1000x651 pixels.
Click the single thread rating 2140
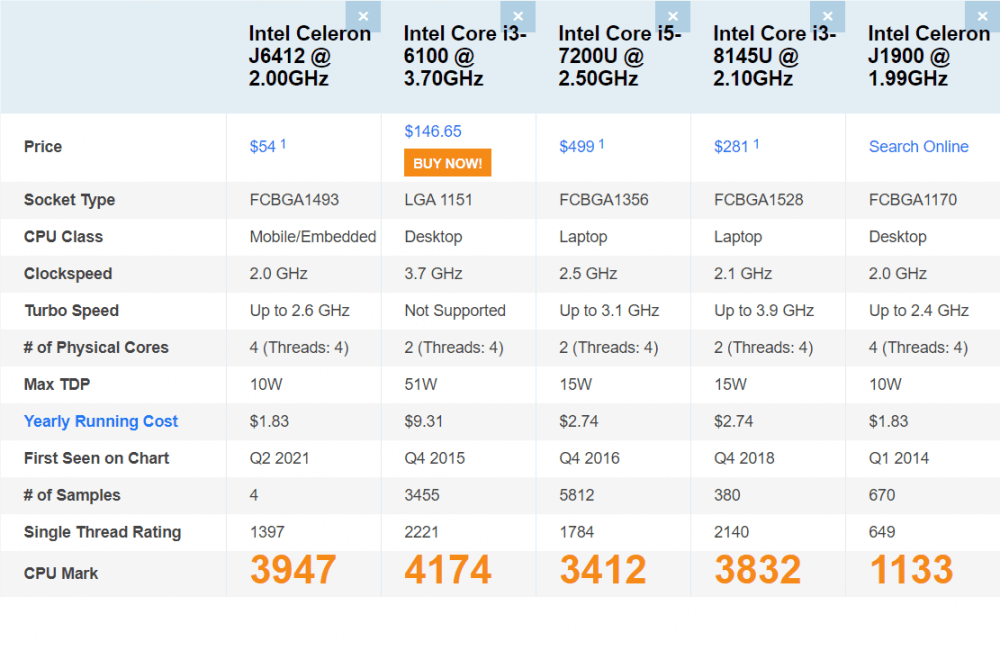tap(732, 532)
